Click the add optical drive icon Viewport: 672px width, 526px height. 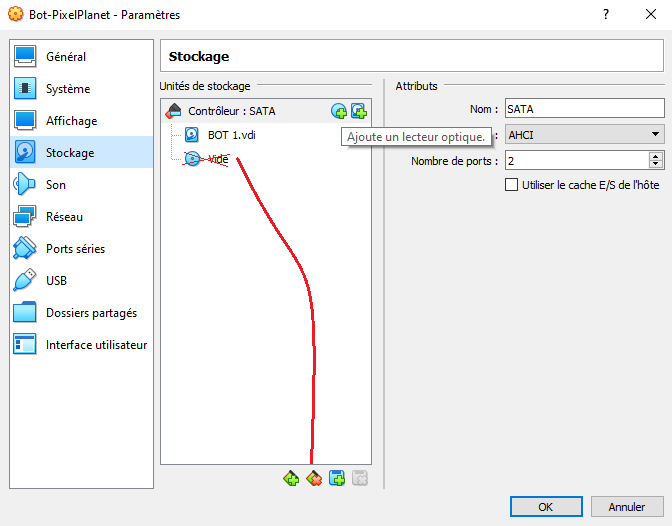click(339, 111)
